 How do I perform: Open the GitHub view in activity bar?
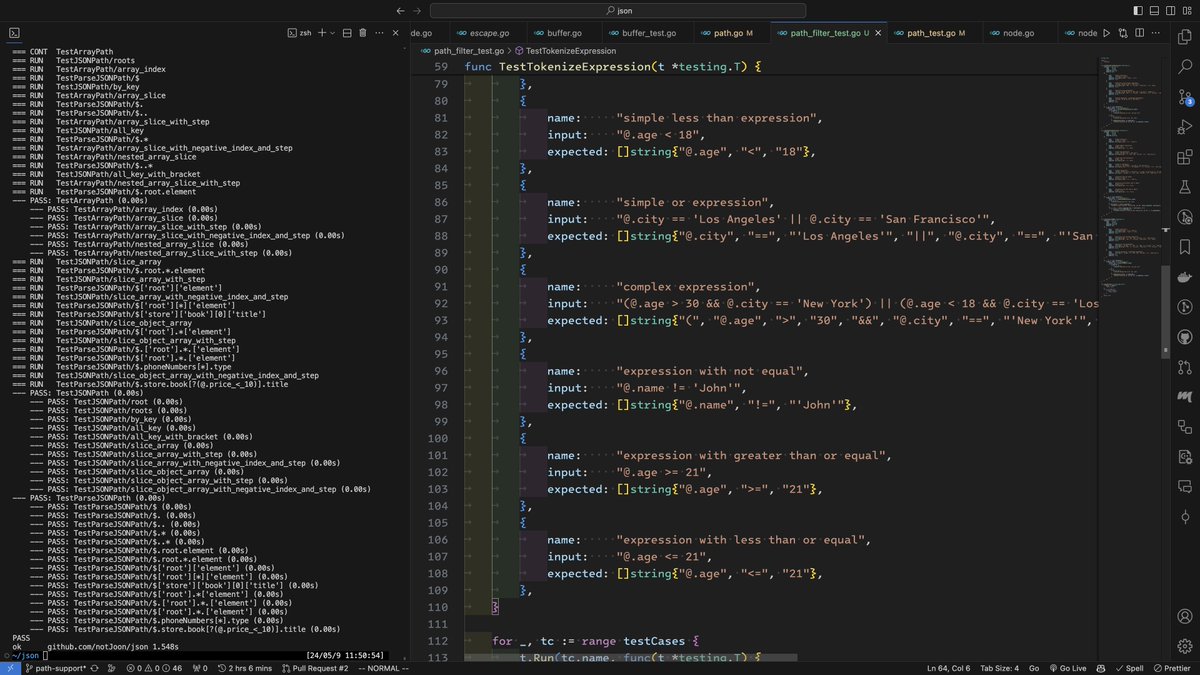coord(1185,337)
